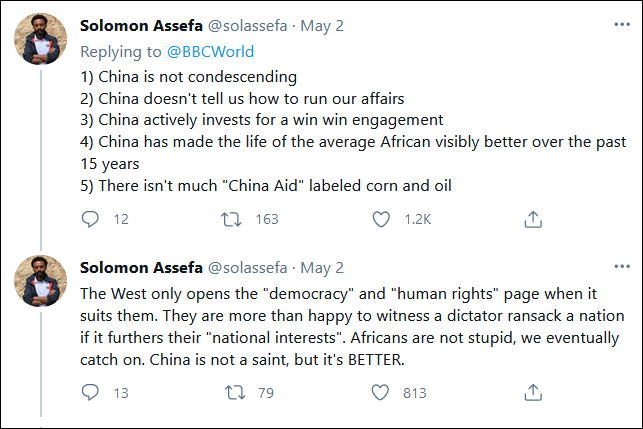This screenshot has width=643, height=429.
Task: Reply to the second tweet about the West
Action: (x=90, y=392)
